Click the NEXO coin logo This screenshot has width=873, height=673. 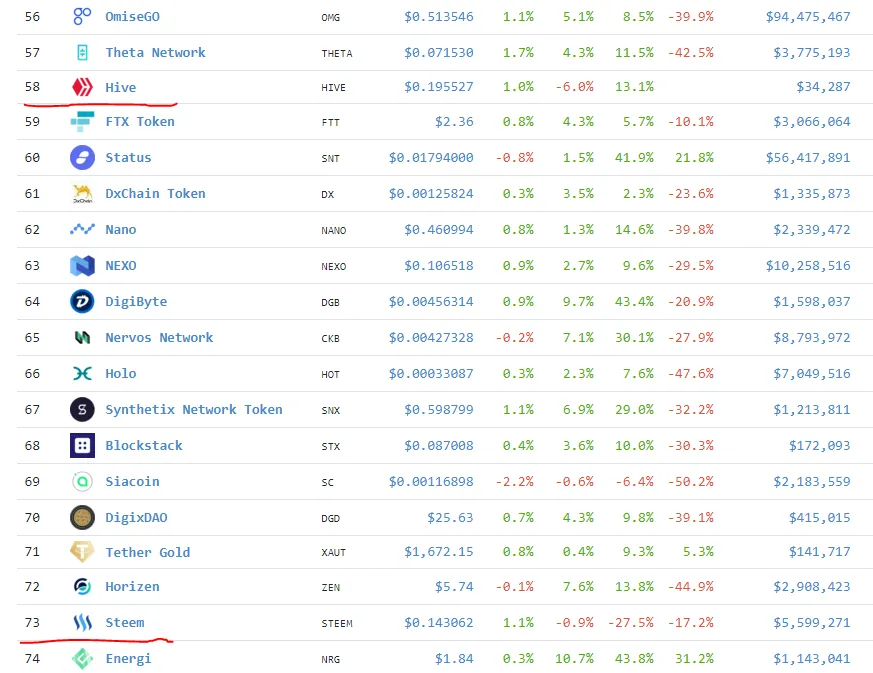click(82, 266)
